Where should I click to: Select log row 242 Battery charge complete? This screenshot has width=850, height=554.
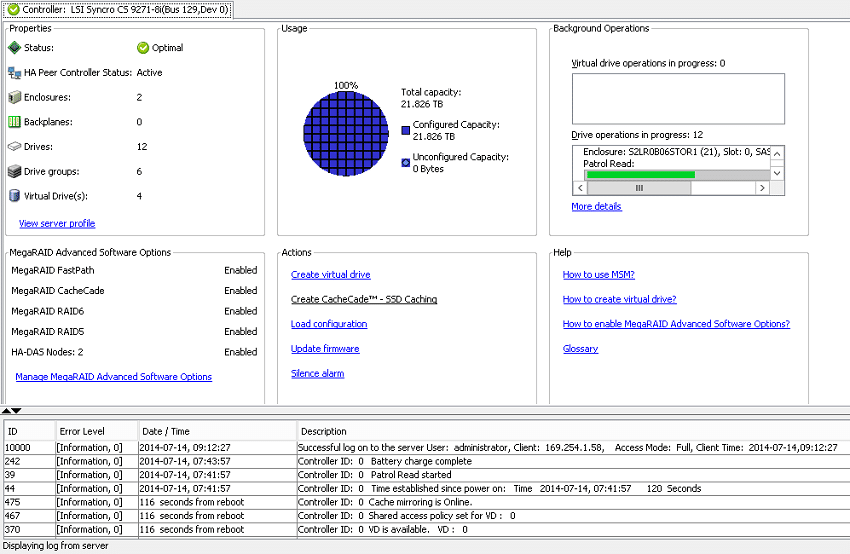[x=427, y=461]
